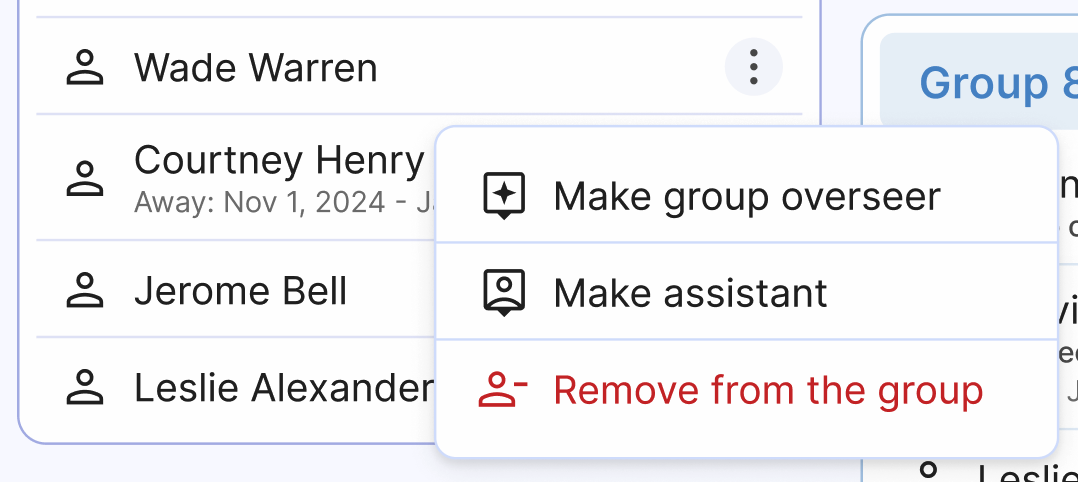Viewport: 1078px width, 482px height.
Task: Click the red remove-person icon
Action: pos(503,390)
